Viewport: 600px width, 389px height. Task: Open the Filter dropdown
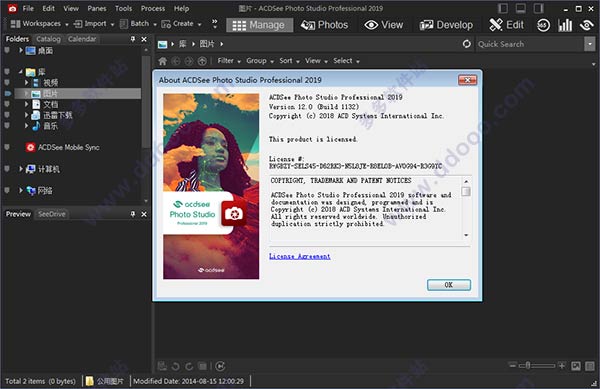(x=229, y=61)
